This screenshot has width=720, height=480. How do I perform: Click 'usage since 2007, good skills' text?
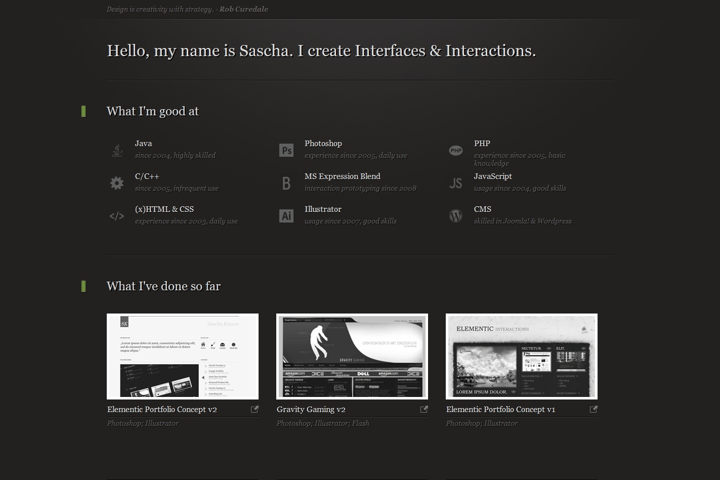(x=350, y=221)
